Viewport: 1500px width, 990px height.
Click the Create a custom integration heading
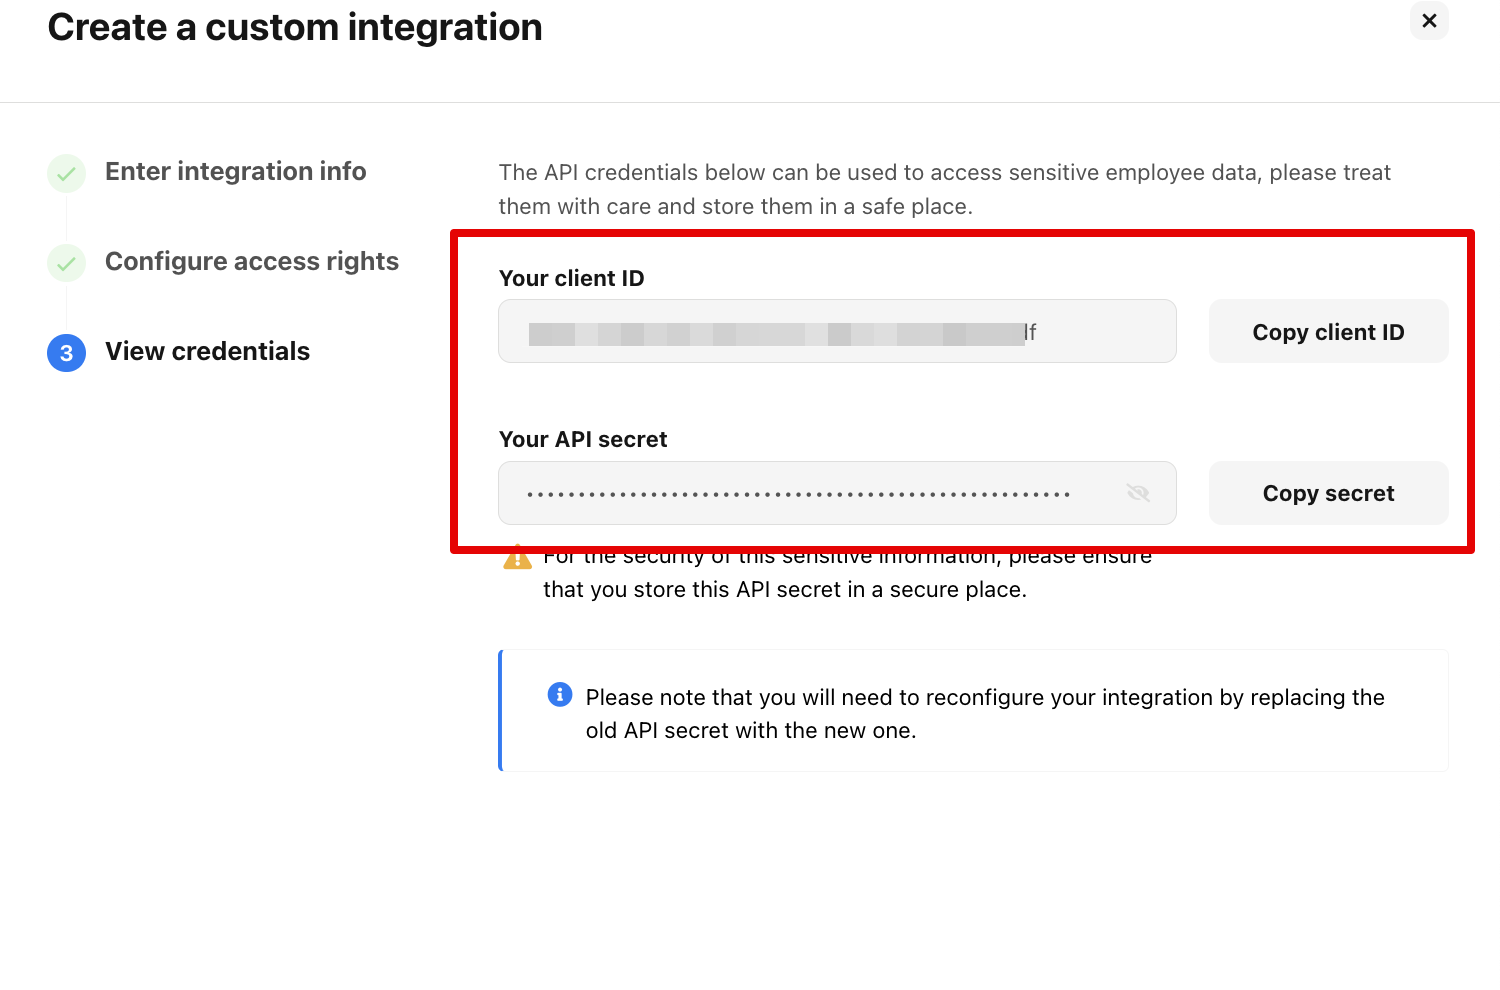[295, 28]
